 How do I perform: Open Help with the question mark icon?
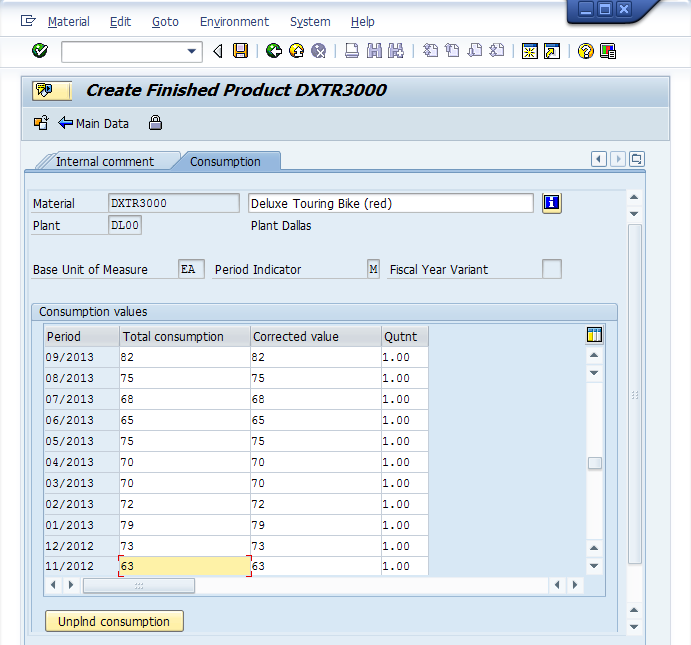click(x=586, y=51)
